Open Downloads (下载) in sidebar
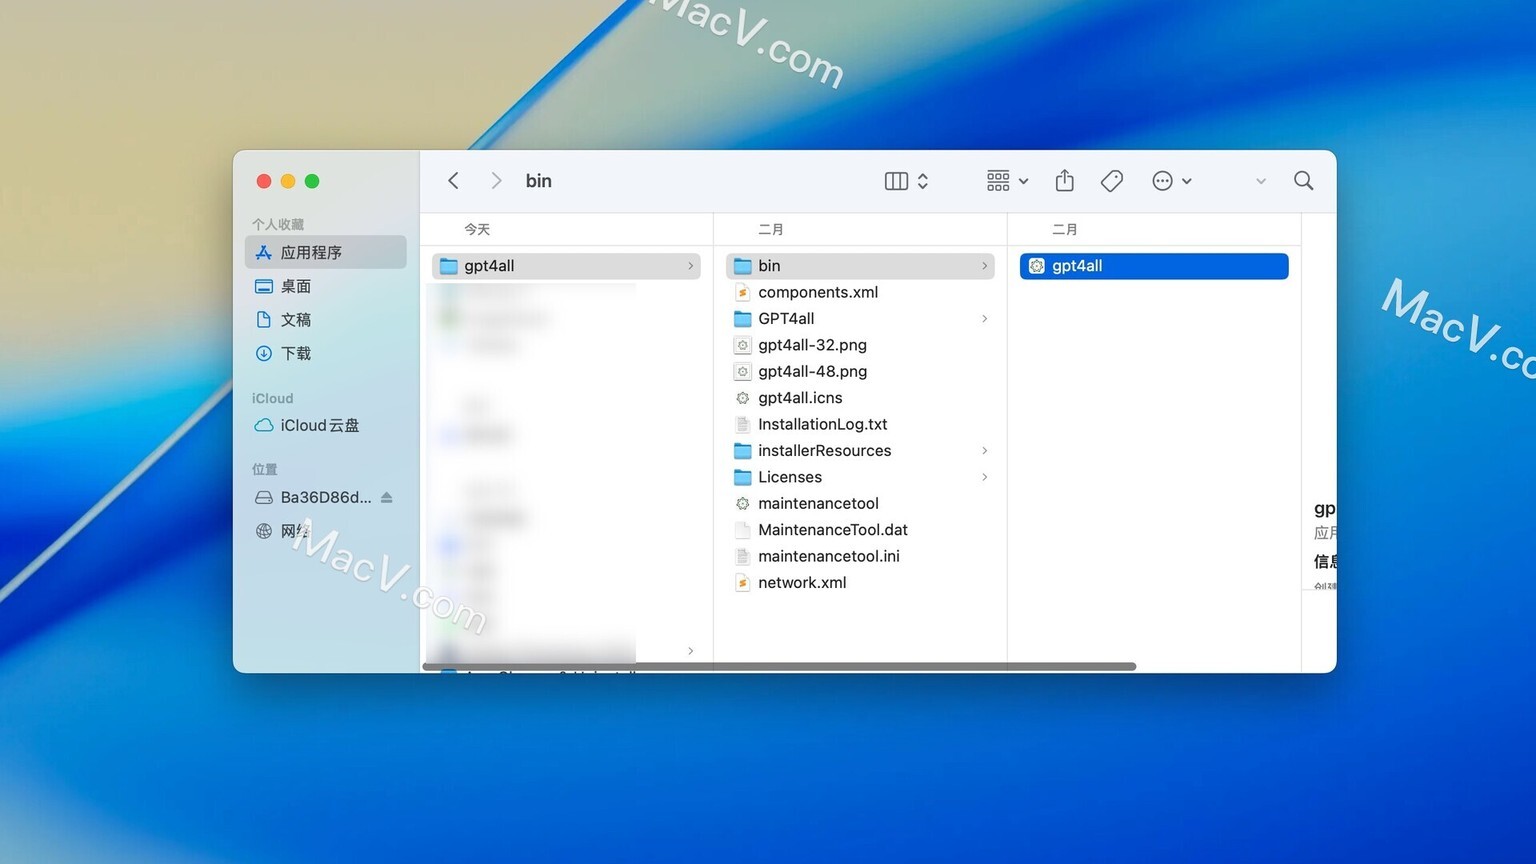 [326, 353]
